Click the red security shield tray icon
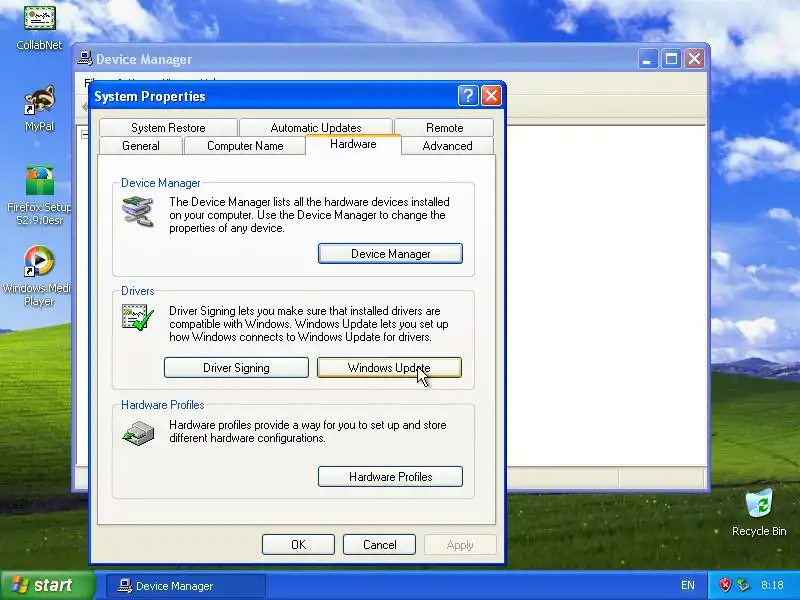Screen dimensions: 800x600 click(x=725, y=585)
